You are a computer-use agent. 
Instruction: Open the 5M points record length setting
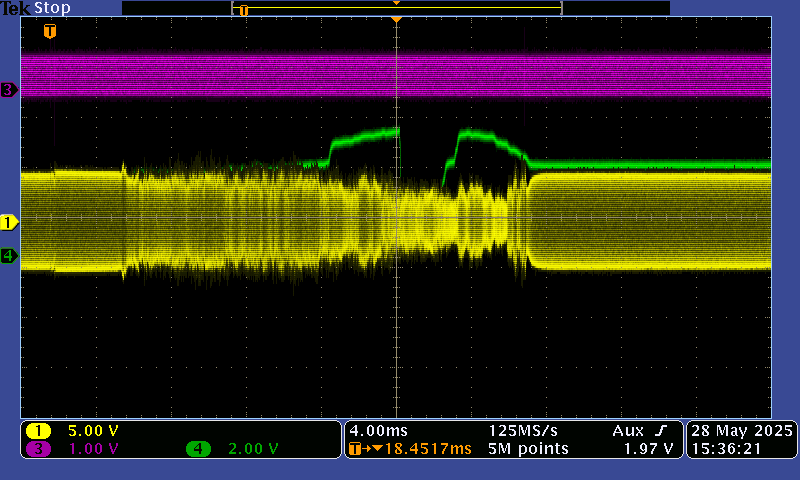(x=528, y=449)
